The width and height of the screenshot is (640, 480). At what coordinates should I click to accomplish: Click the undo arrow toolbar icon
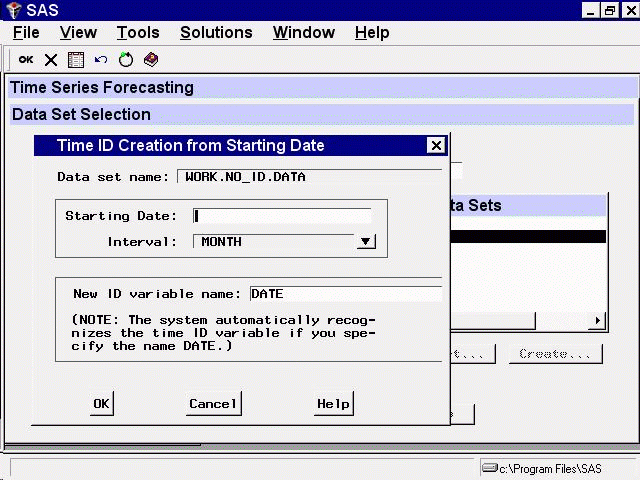(101, 60)
